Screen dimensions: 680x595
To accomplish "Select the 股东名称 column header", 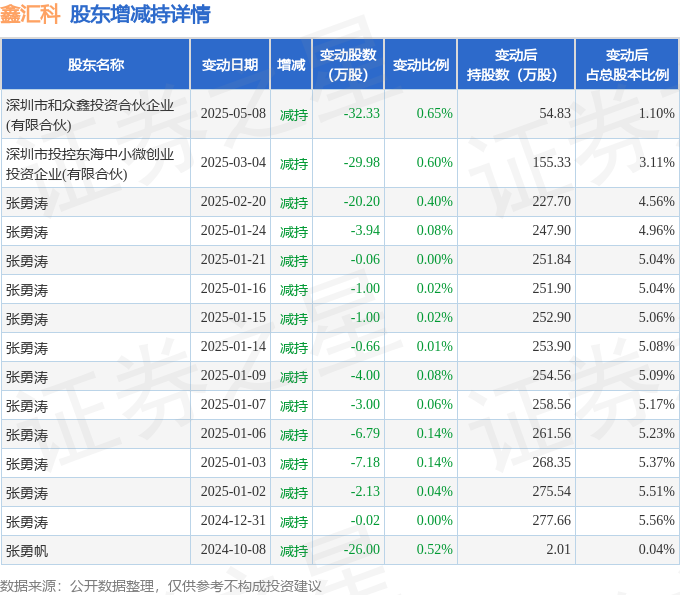I will (x=96, y=65).
